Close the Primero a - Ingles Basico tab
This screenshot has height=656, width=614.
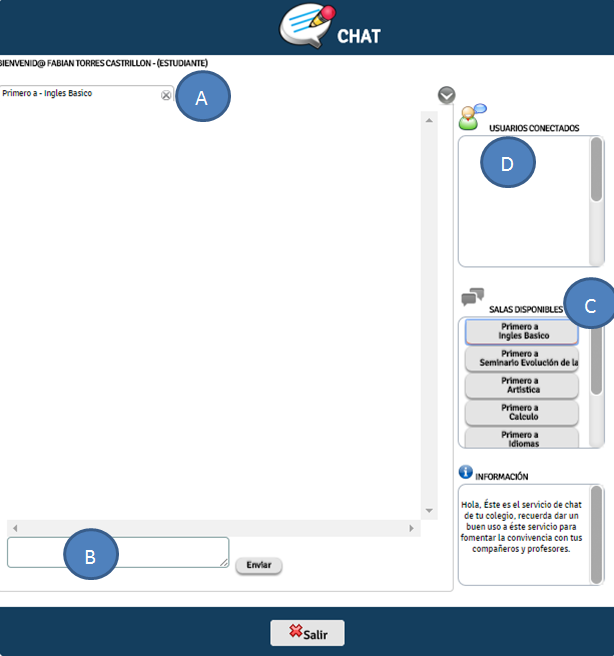[x=166, y=95]
